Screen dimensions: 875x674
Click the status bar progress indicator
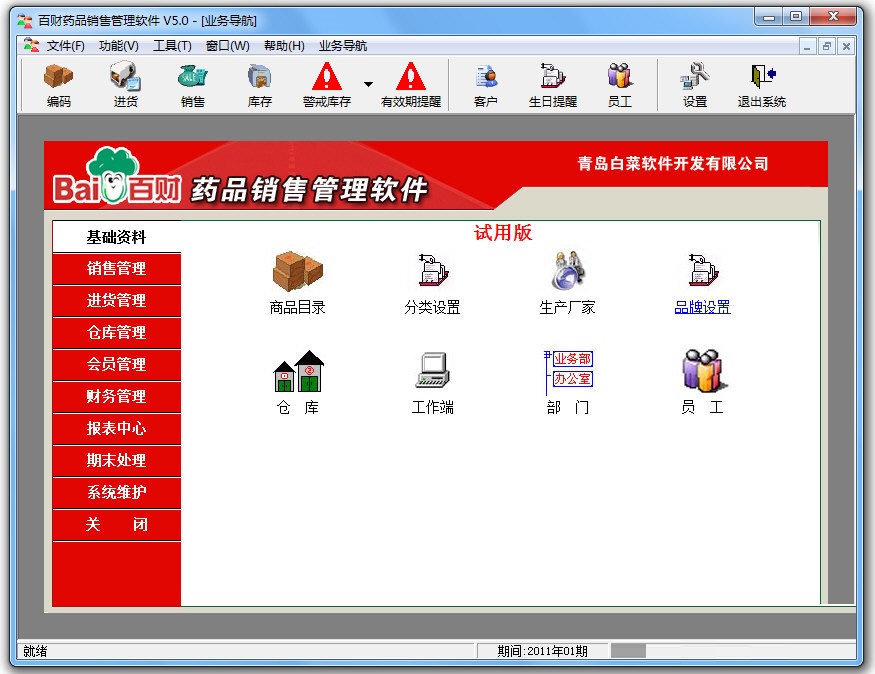(628, 651)
